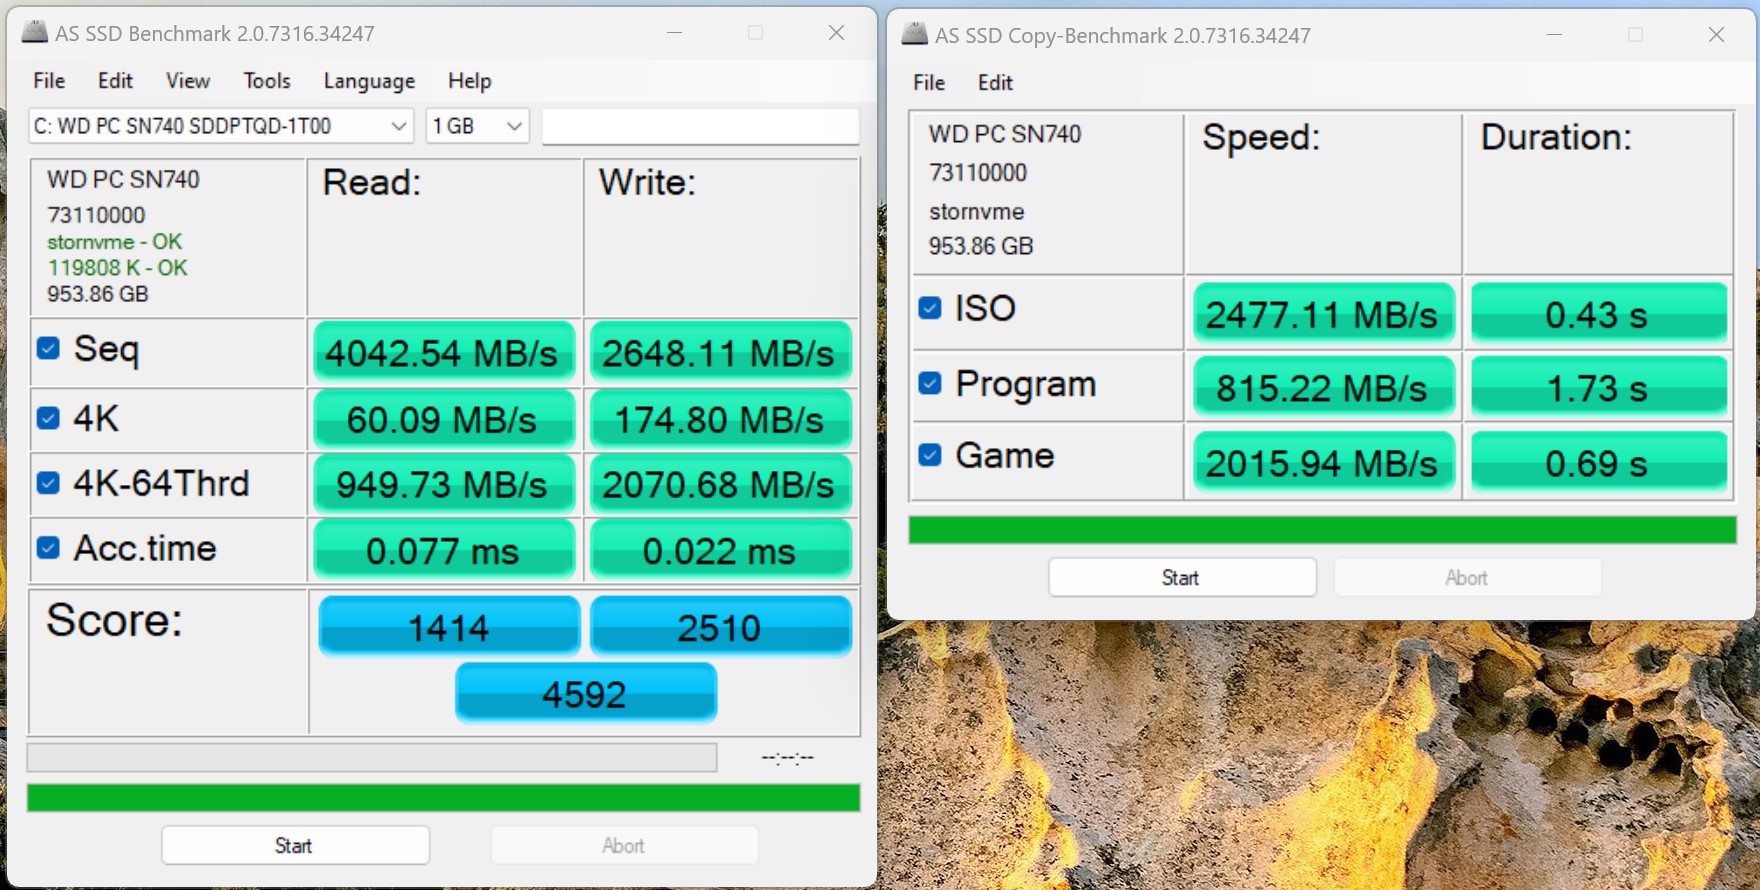Image resolution: width=1760 pixels, height=890 pixels.
Task: Click the Duration: column header in Copy-Benchmark
Action: pos(1556,137)
